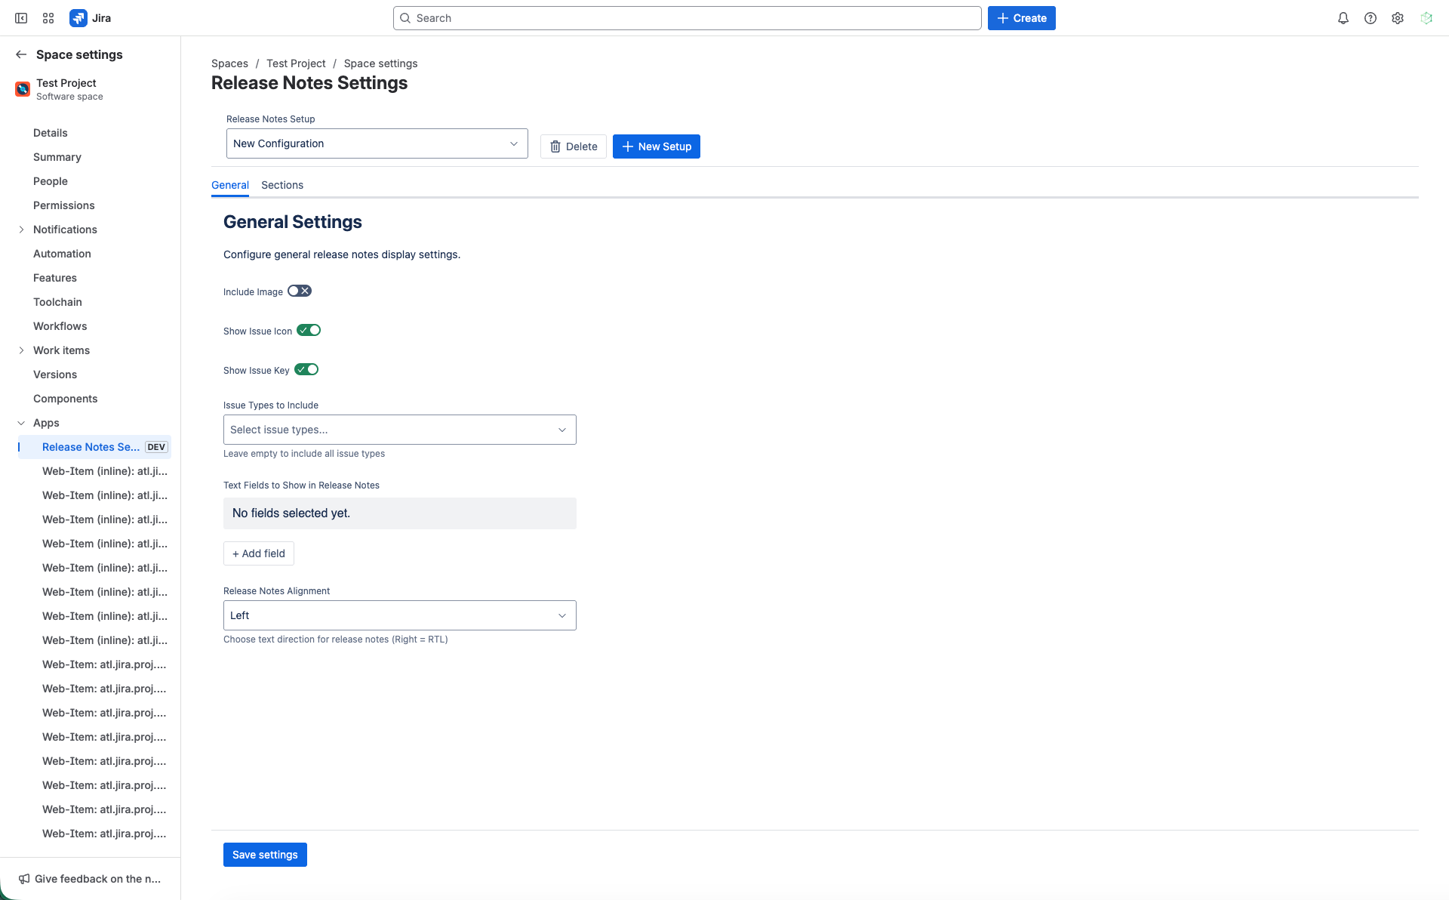Viewport: 1449px width, 900px height.
Task: Click the Search field
Action: point(687,18)
